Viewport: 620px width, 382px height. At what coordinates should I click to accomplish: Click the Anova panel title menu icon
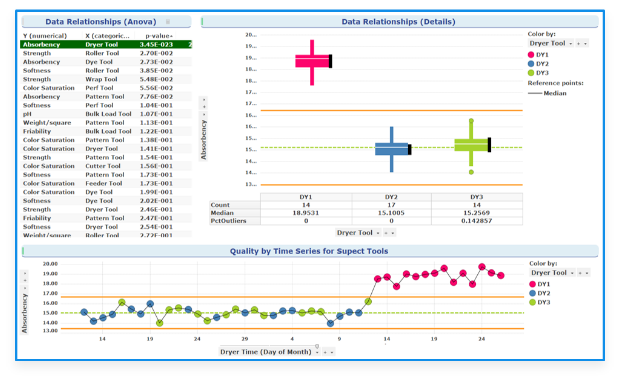168,22
